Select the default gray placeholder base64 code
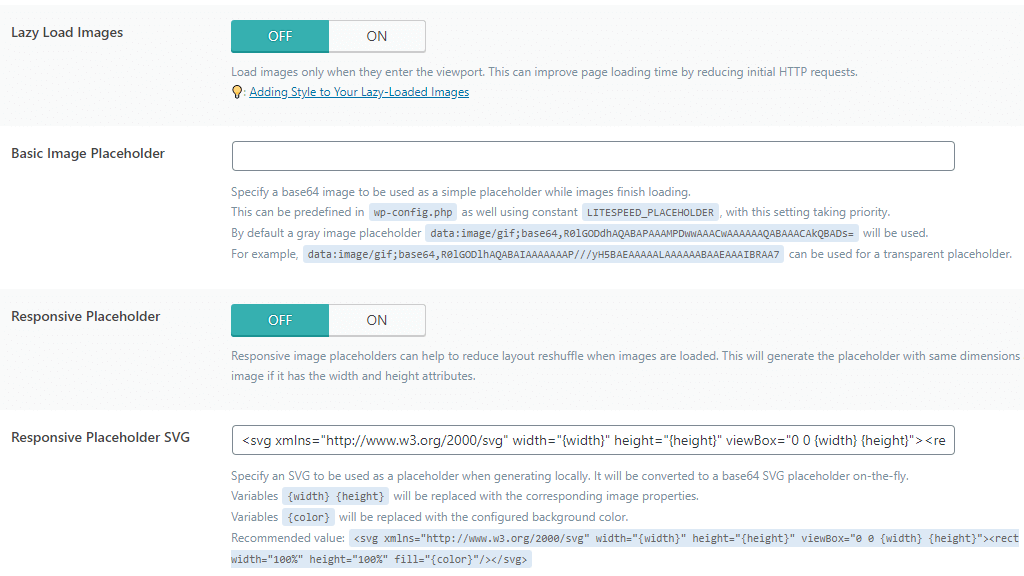Image resolution: width=1024 pixels, height=576 pixels. [642, 233]
